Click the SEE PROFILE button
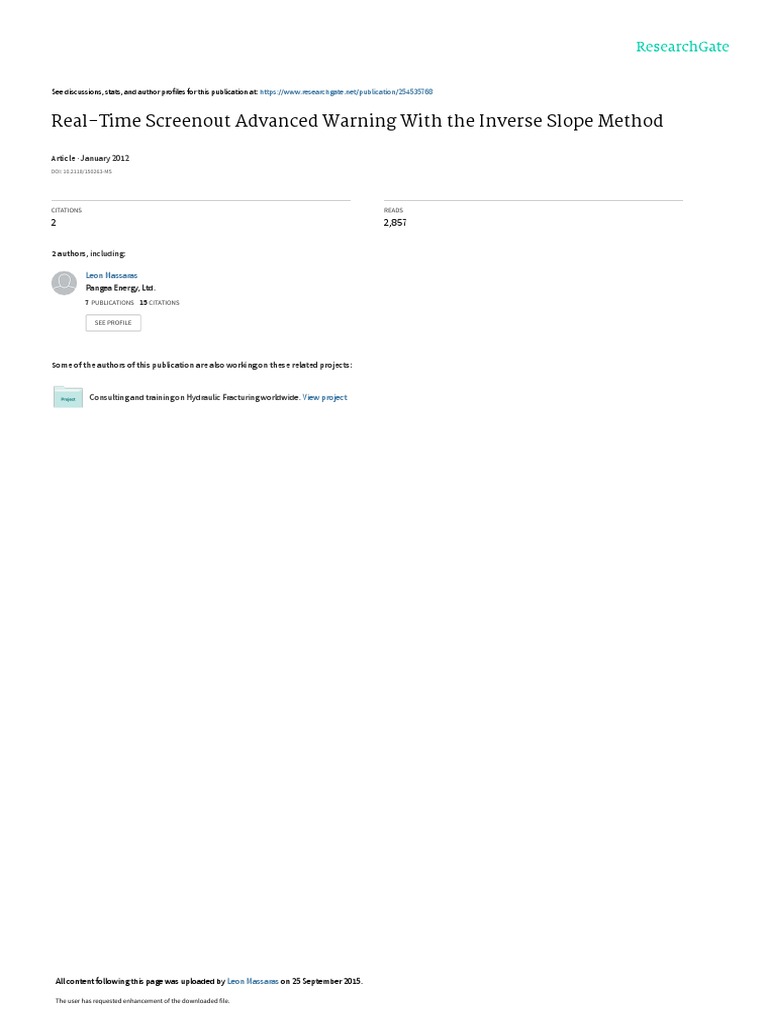 pos(113,323)
